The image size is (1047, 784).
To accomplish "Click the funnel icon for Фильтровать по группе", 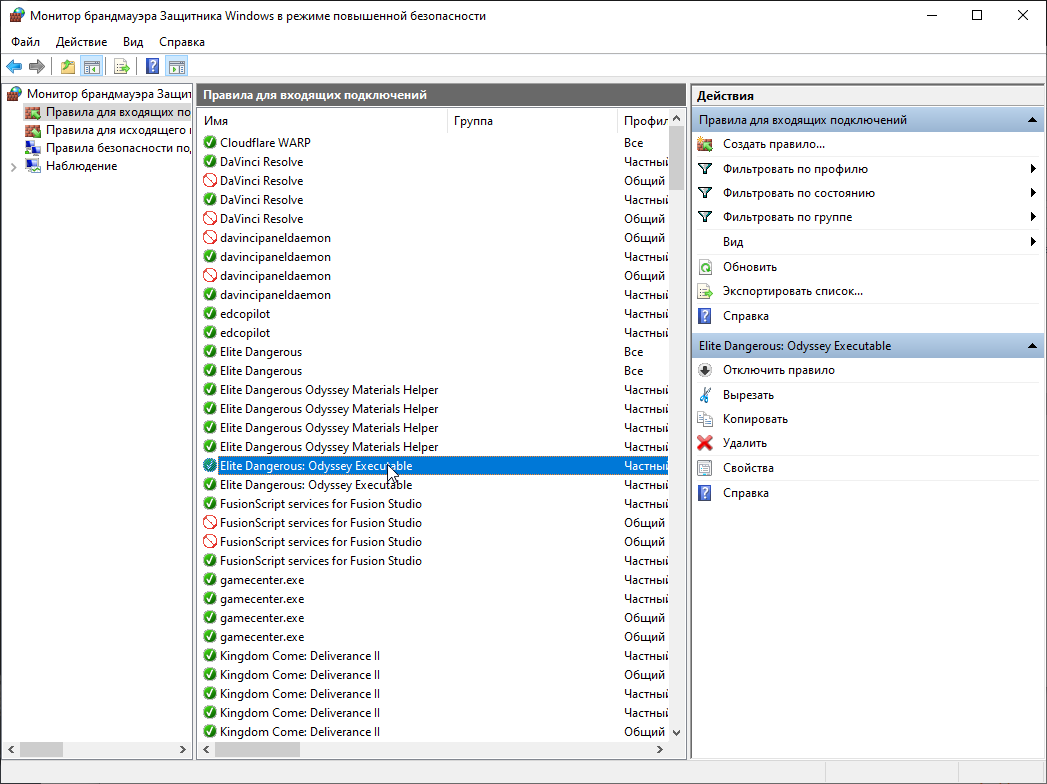I will coord(705,217).
